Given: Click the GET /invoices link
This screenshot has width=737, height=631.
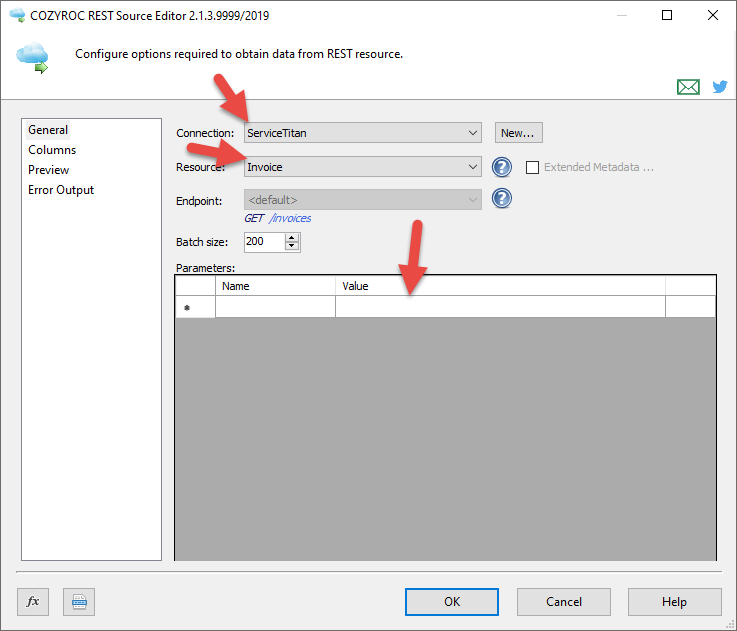Looking at the screenshot, I should [277, 218].
